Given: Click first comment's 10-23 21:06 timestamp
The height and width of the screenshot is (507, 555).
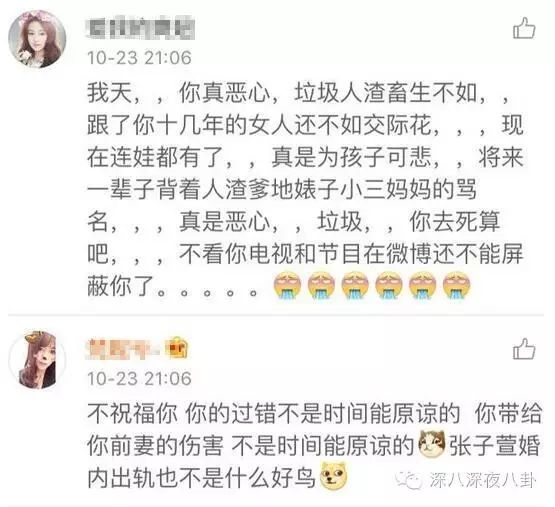Looking at the screenshot, I should click(x=139, y=58).
